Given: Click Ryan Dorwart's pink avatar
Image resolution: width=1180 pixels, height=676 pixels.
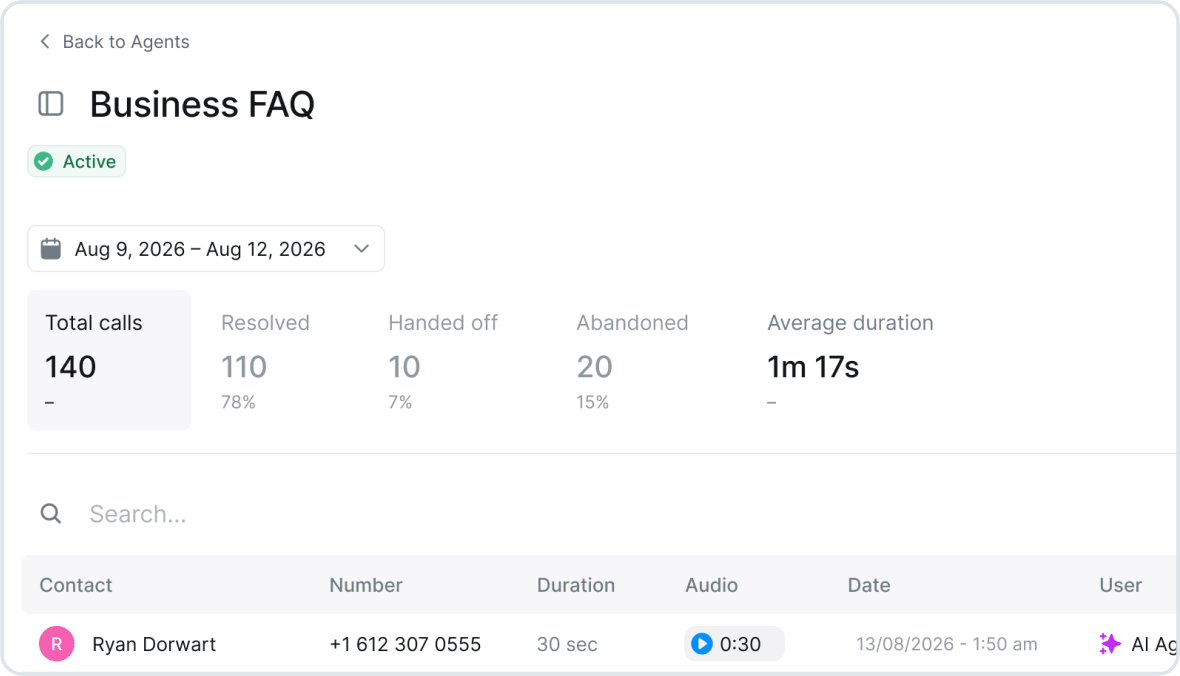Looking at the screenshot, I should [x=56, y=644].
